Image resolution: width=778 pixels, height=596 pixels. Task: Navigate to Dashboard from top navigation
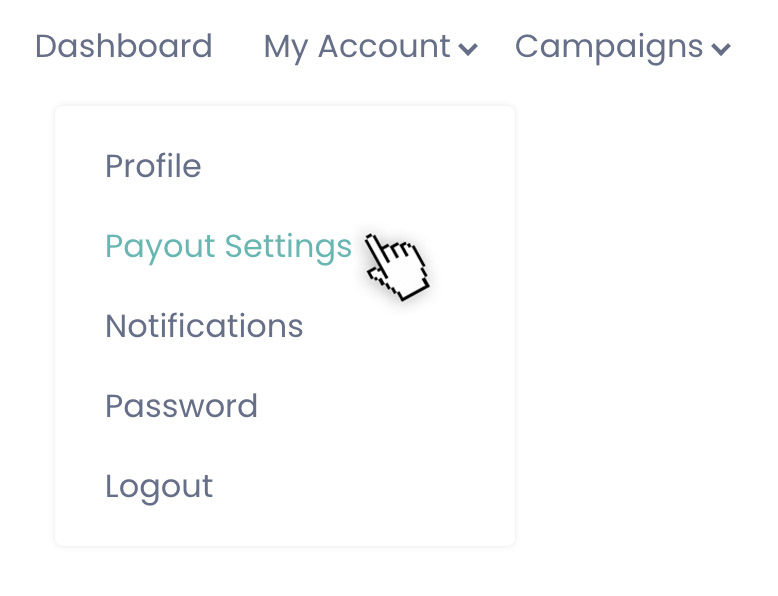tap(124, 46)
